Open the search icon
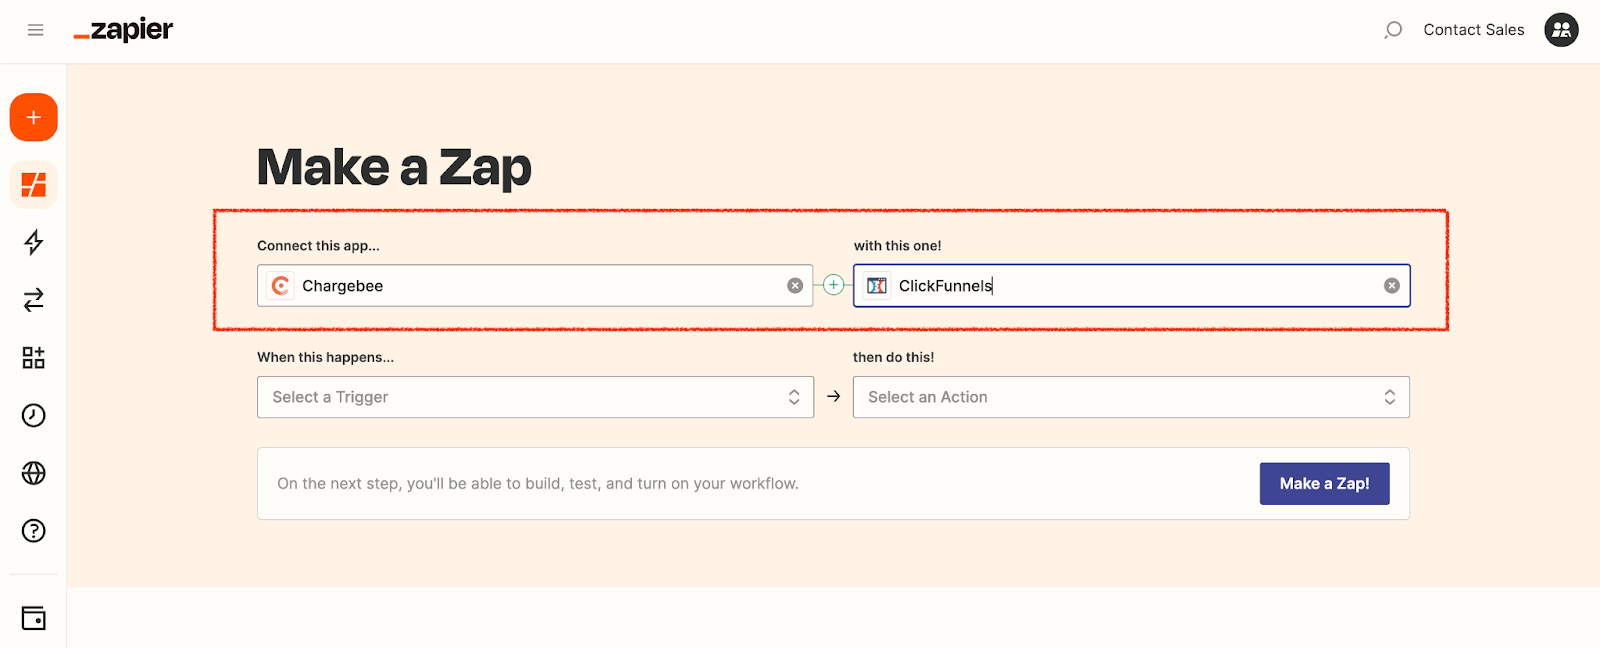 click(x=1393, y=30)
